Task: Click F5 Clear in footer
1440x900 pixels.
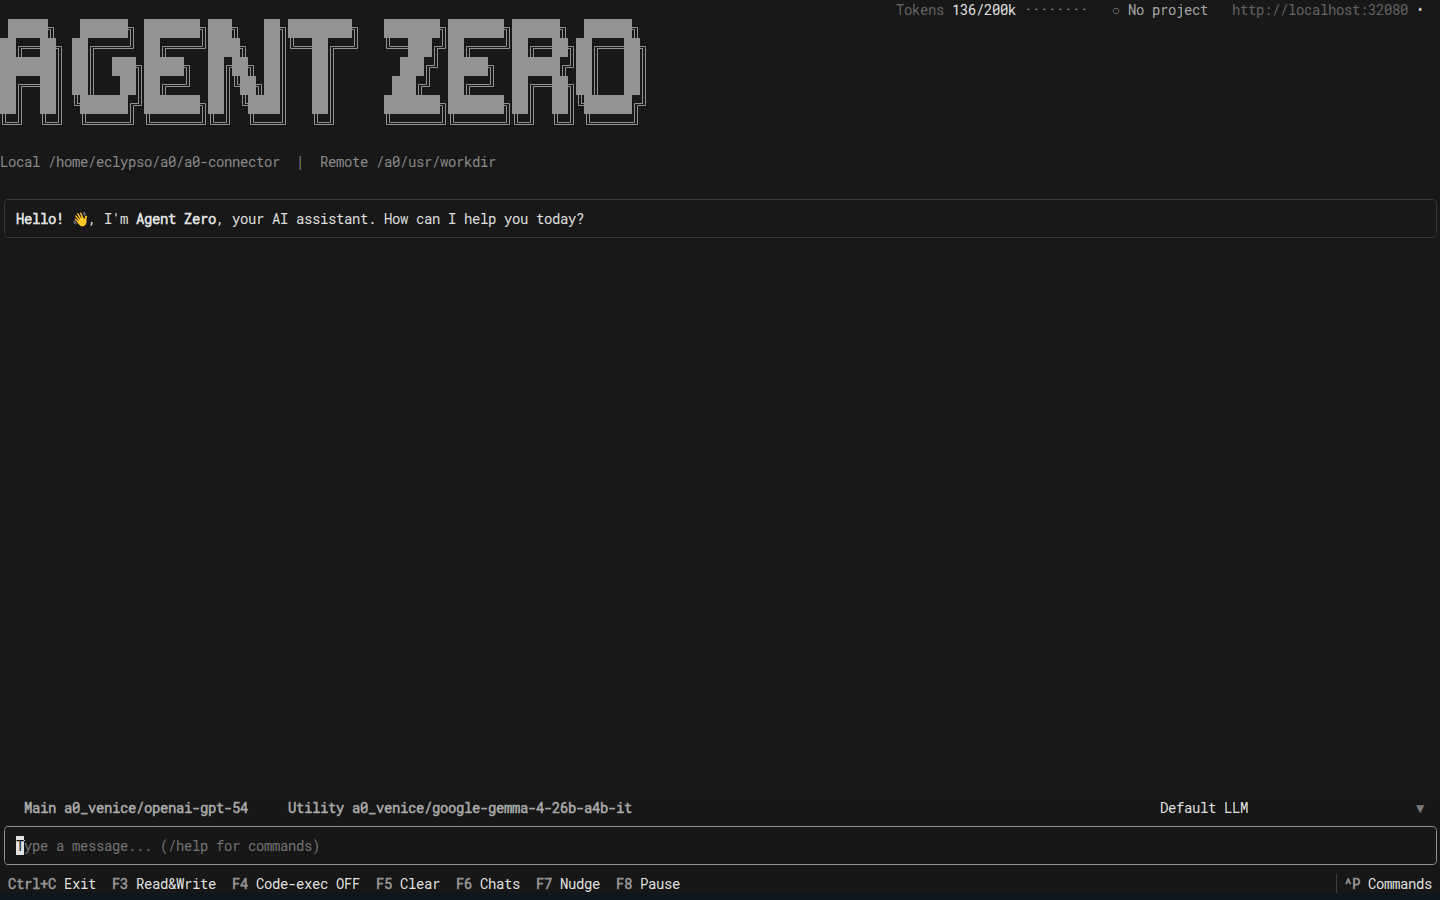Action: (408, 884)
